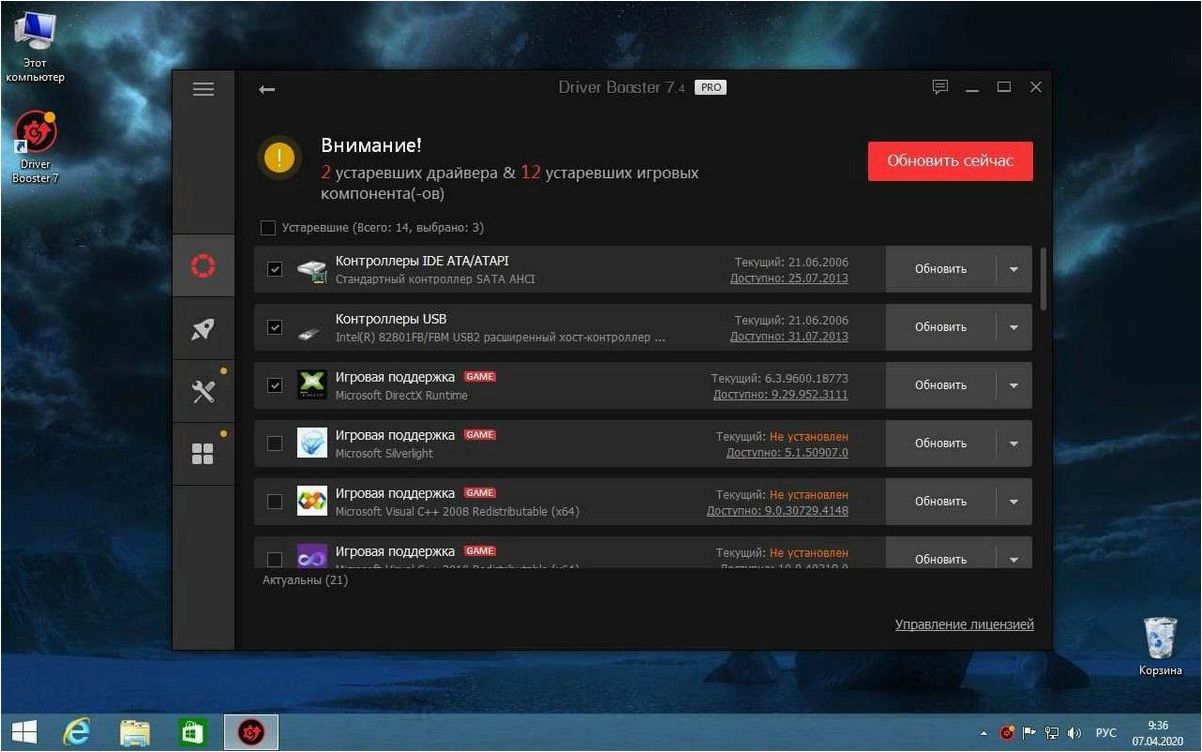Image resolution: width=1202 pixels, height=752 pixels.
Task: Expand dropdown arrow on IDE ATA/ATAPI row
Action: (1014, 269)
